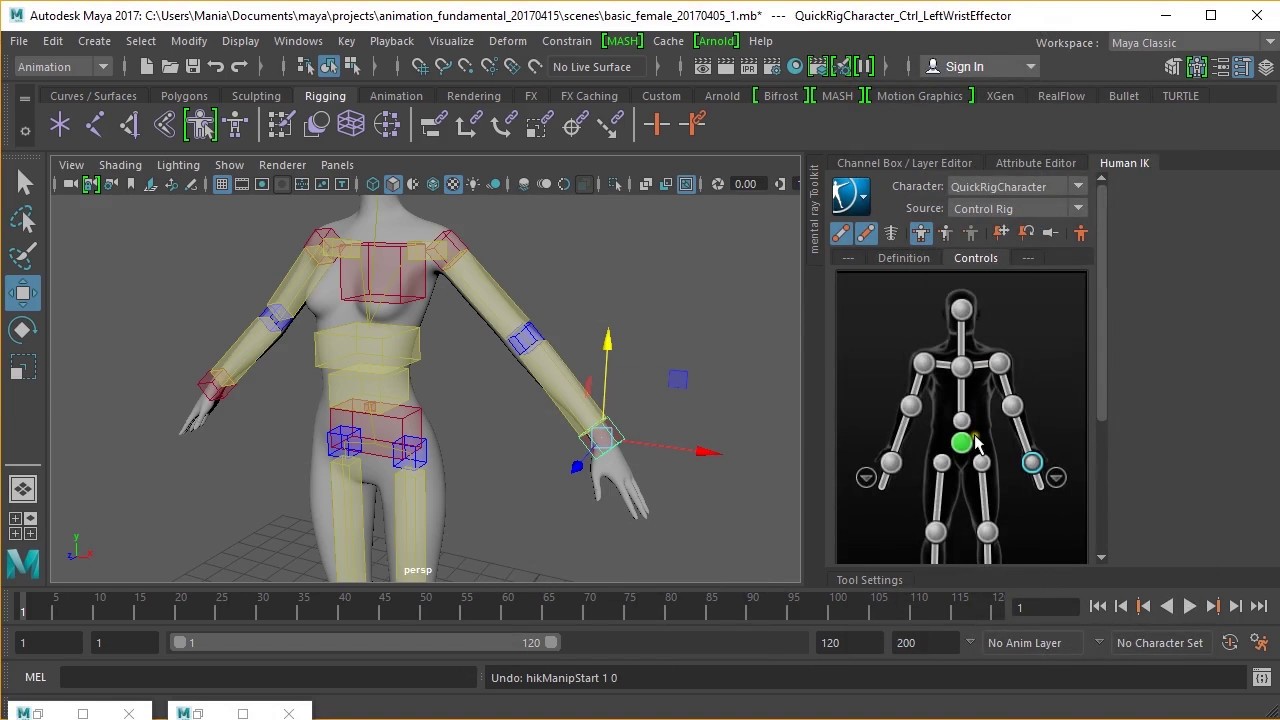Open the Script Editor icon
This screenshot has width=1280, height=720.
(x=1262, y=678)
